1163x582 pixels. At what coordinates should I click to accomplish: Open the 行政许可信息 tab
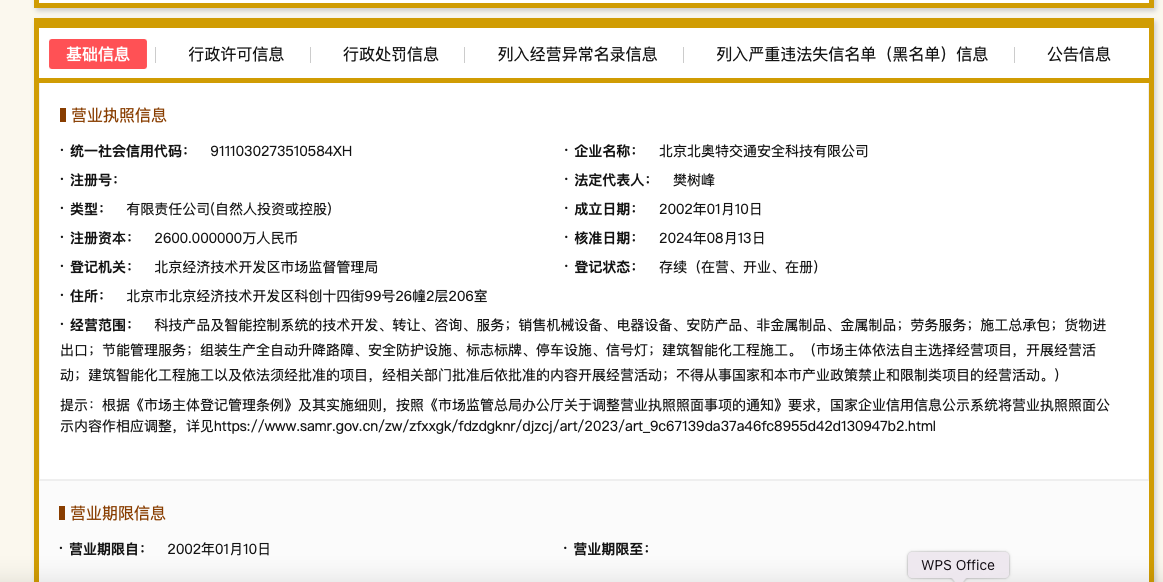(x=236, y=54)
